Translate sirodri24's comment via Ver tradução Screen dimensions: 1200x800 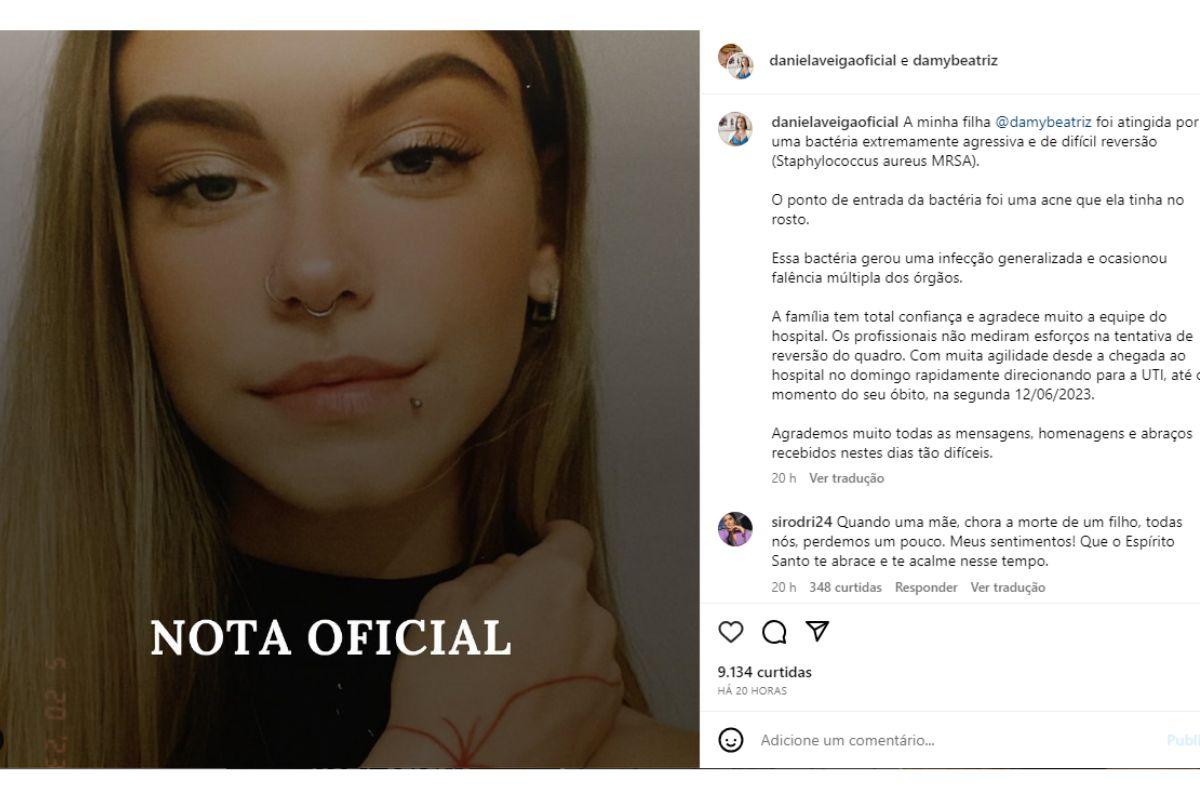pos(1007,587)
